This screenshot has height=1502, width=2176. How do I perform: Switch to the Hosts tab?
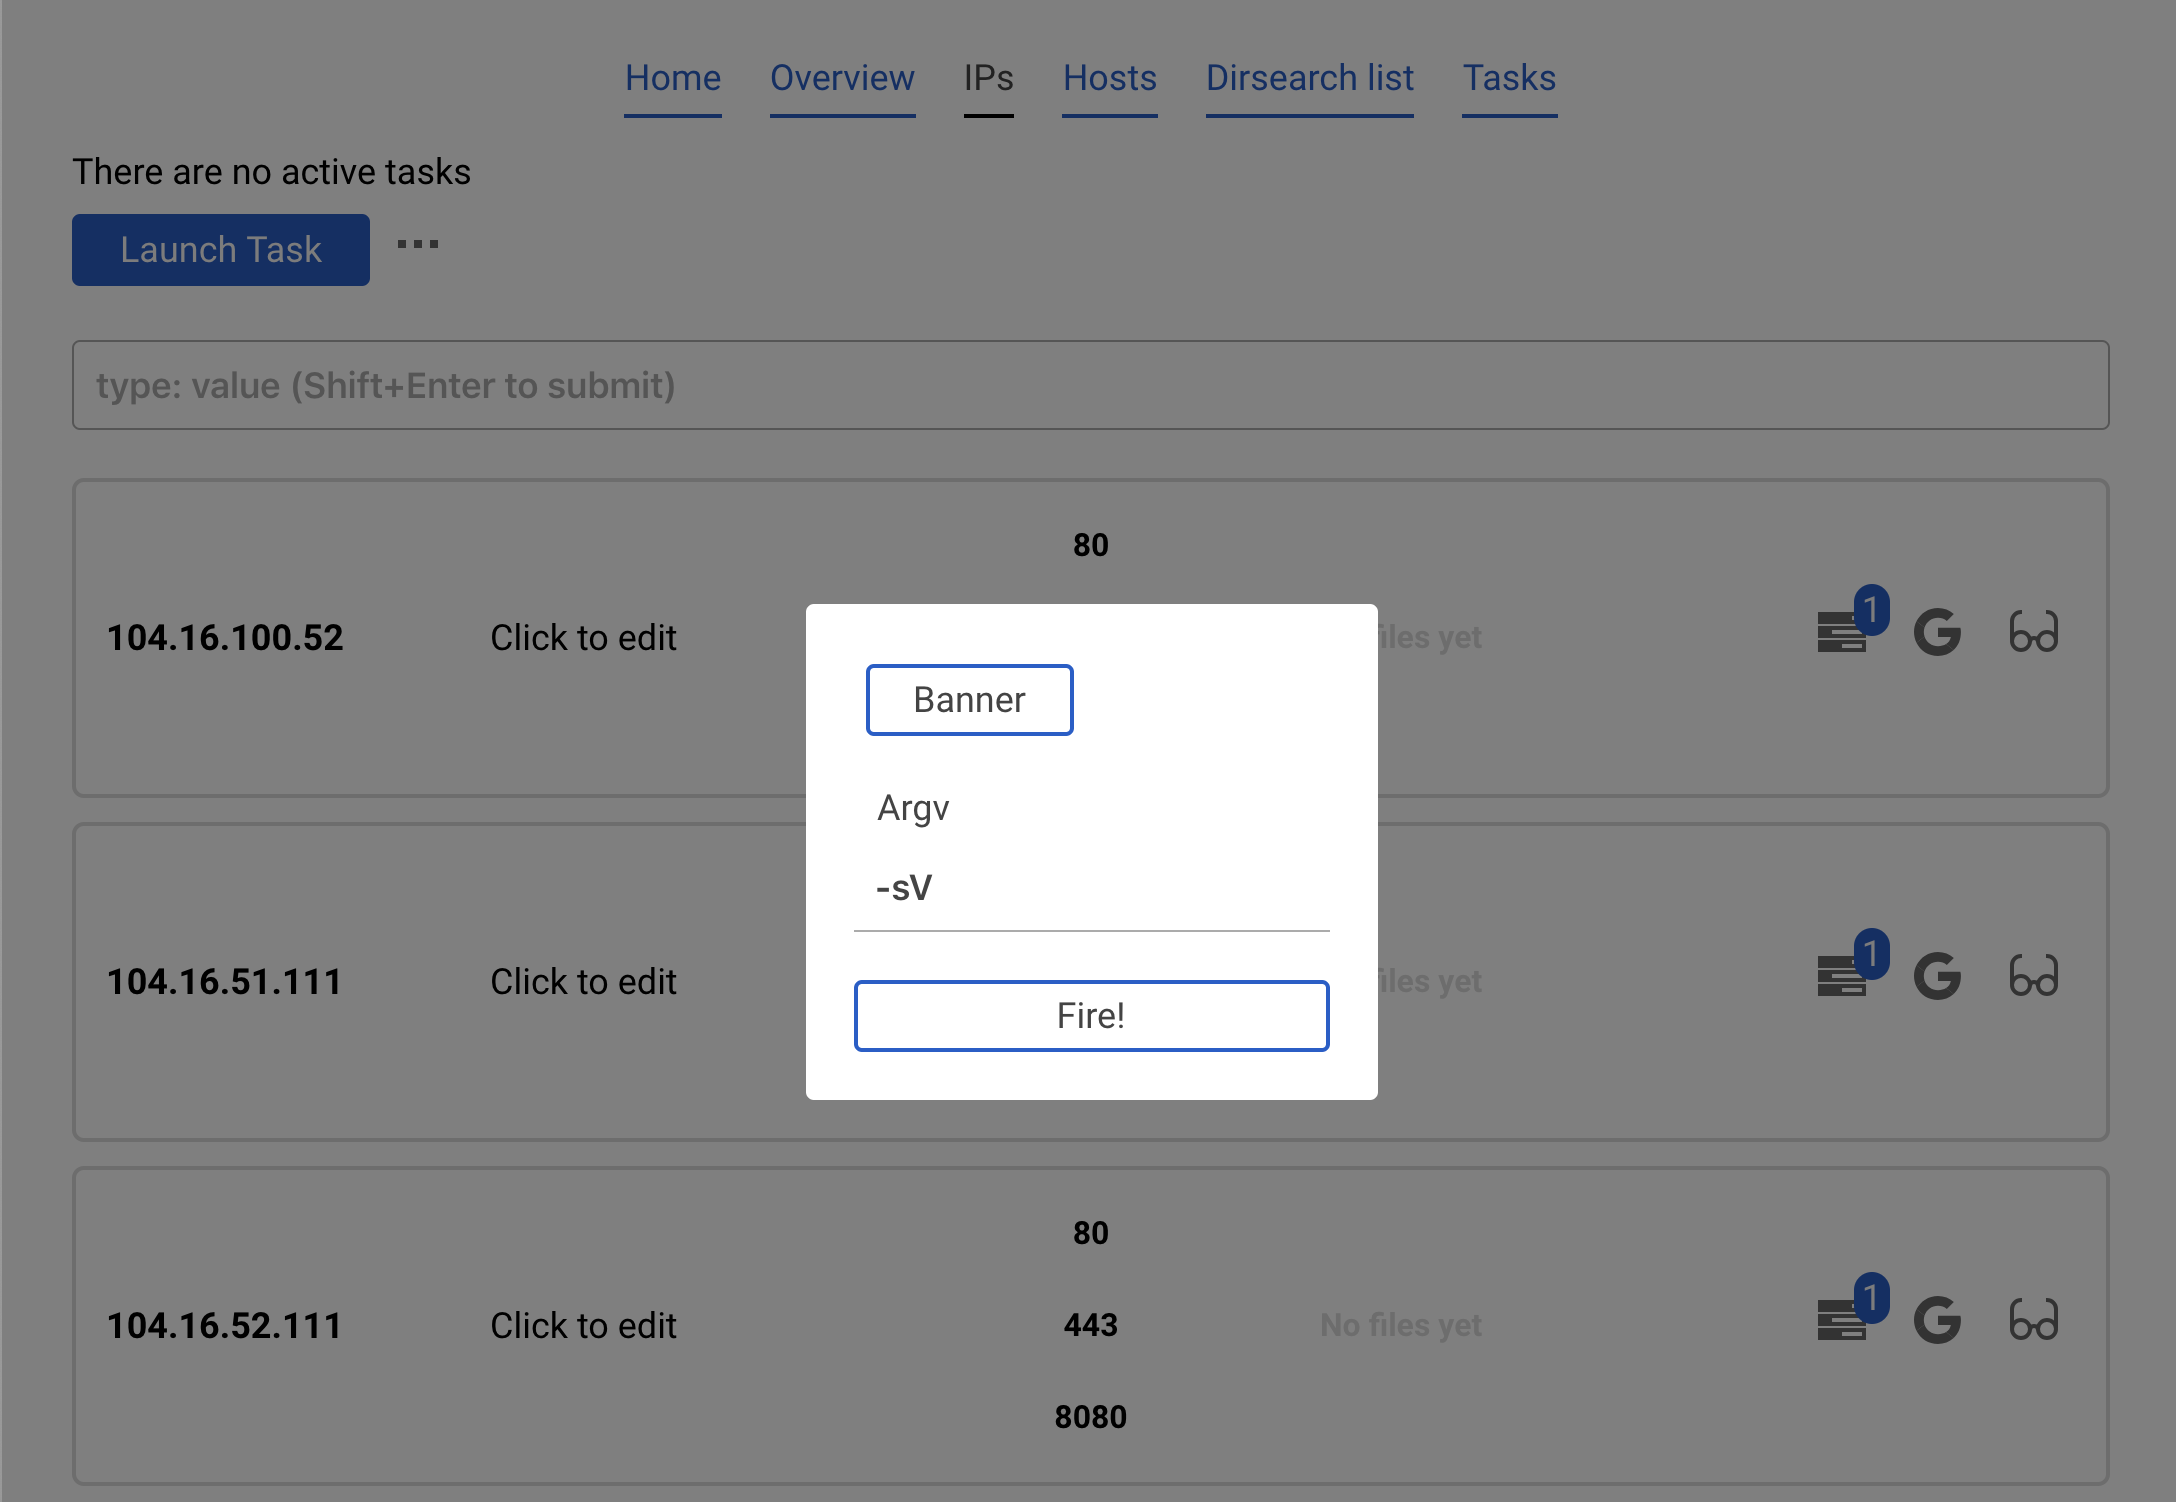click(1109, 78)
